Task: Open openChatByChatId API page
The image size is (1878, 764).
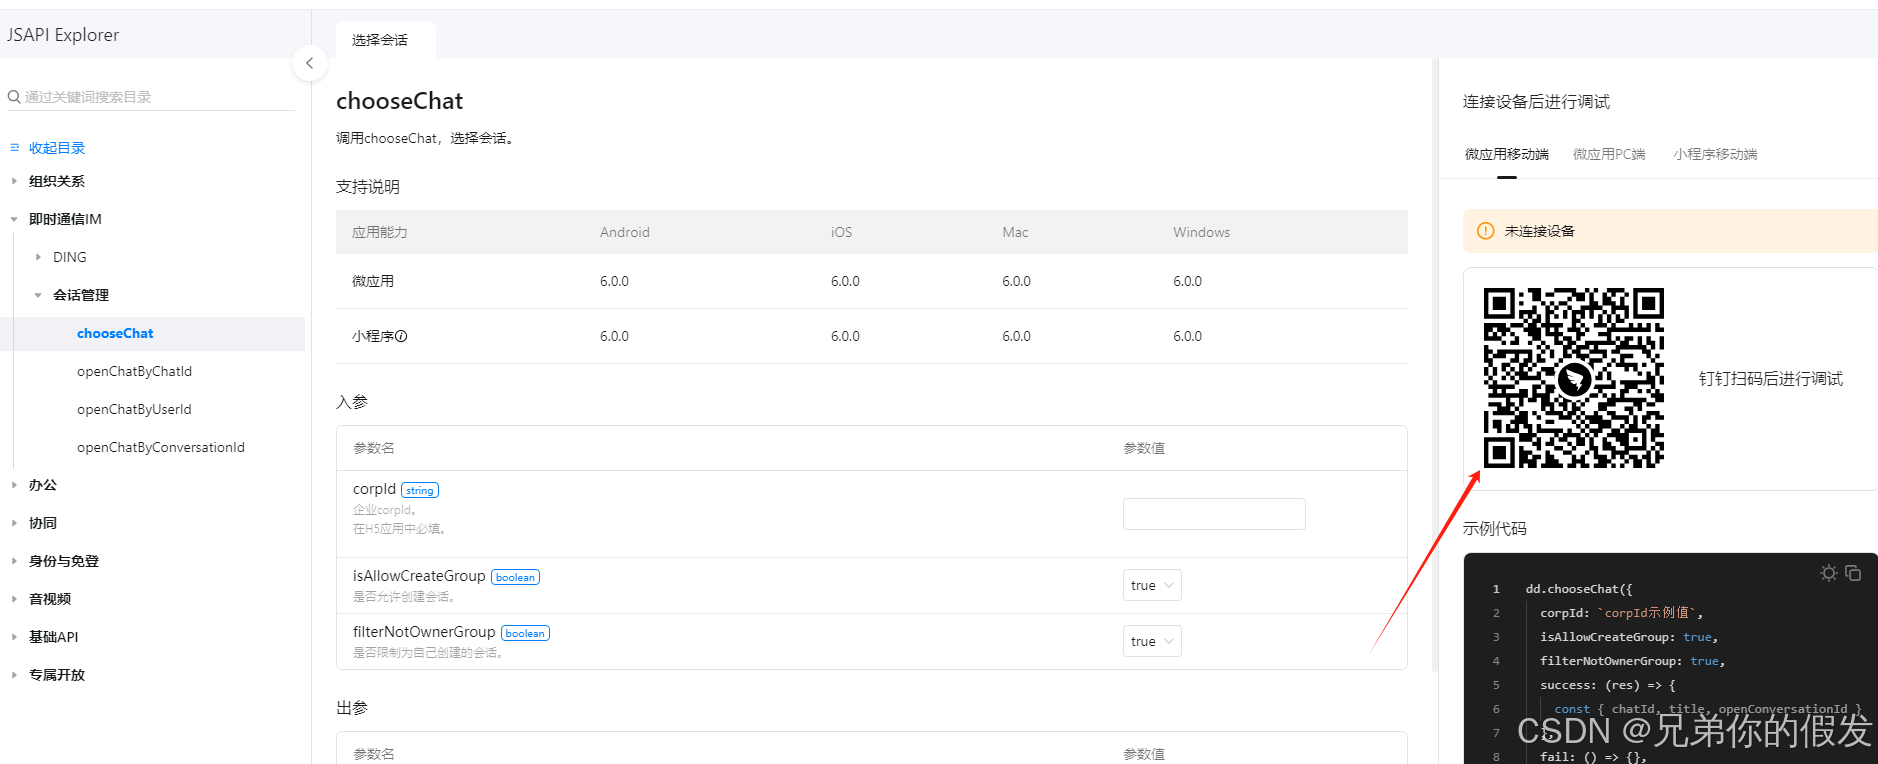Action: point(134,371)
